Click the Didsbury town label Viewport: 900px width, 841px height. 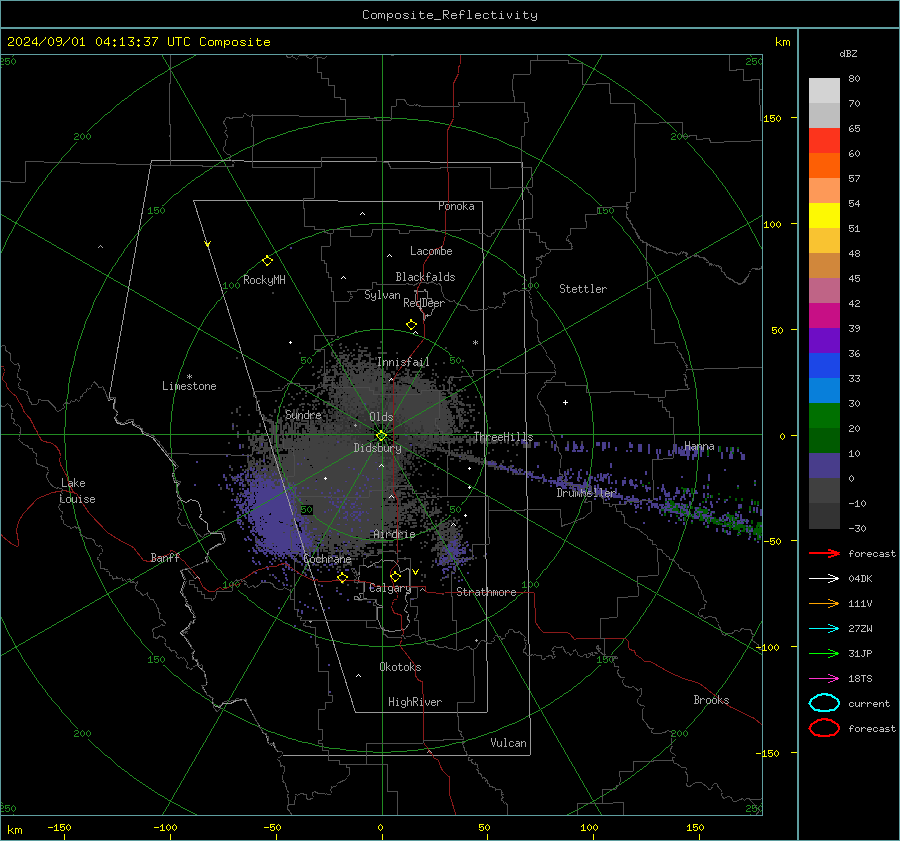pyautogui.click(x=377, y=448)
